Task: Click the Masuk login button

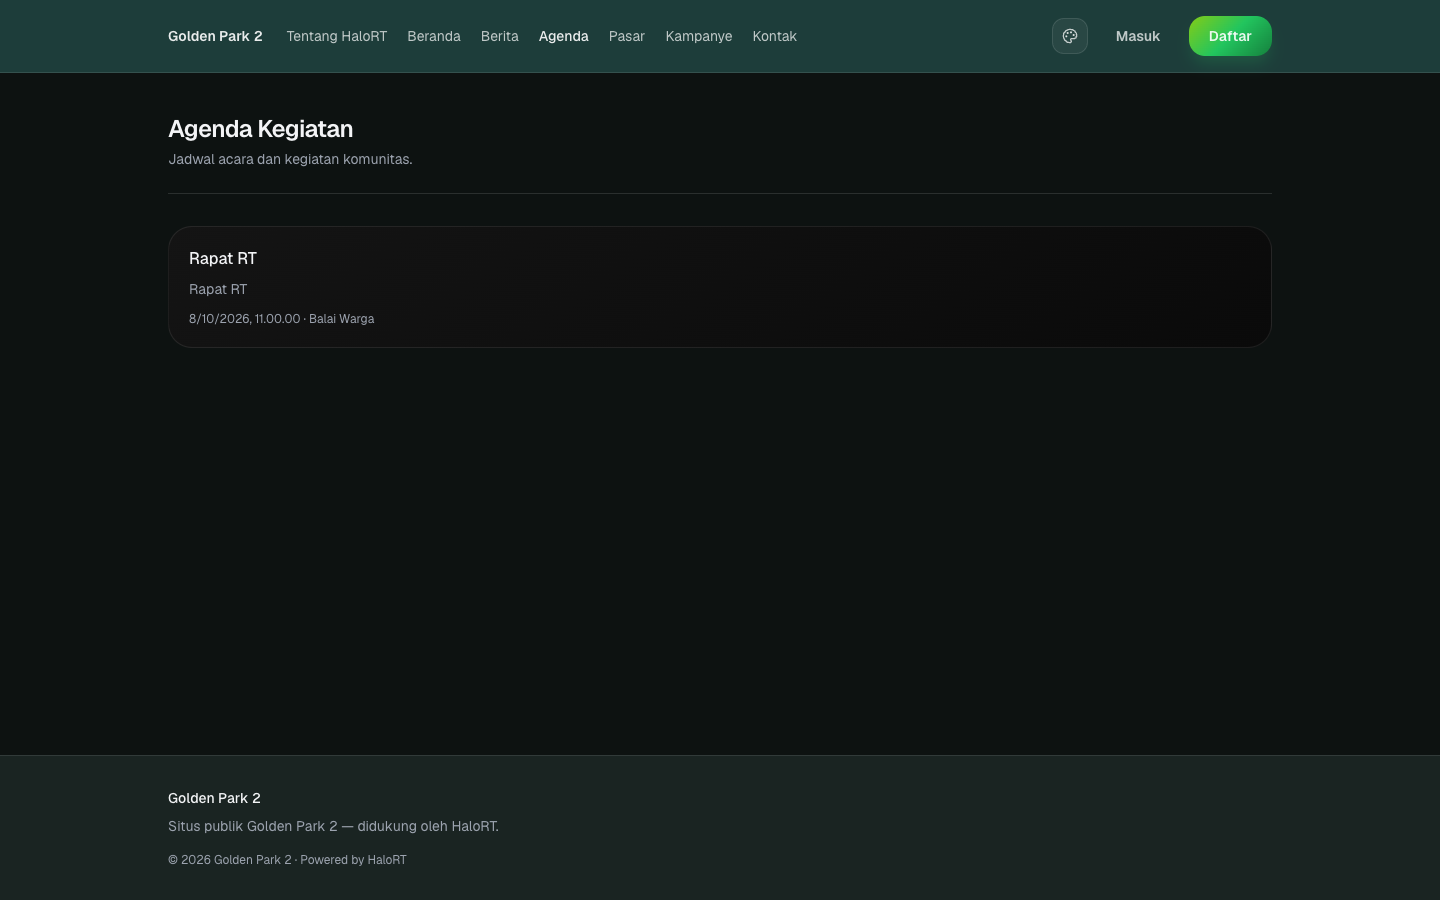Action: [1138, 36]
